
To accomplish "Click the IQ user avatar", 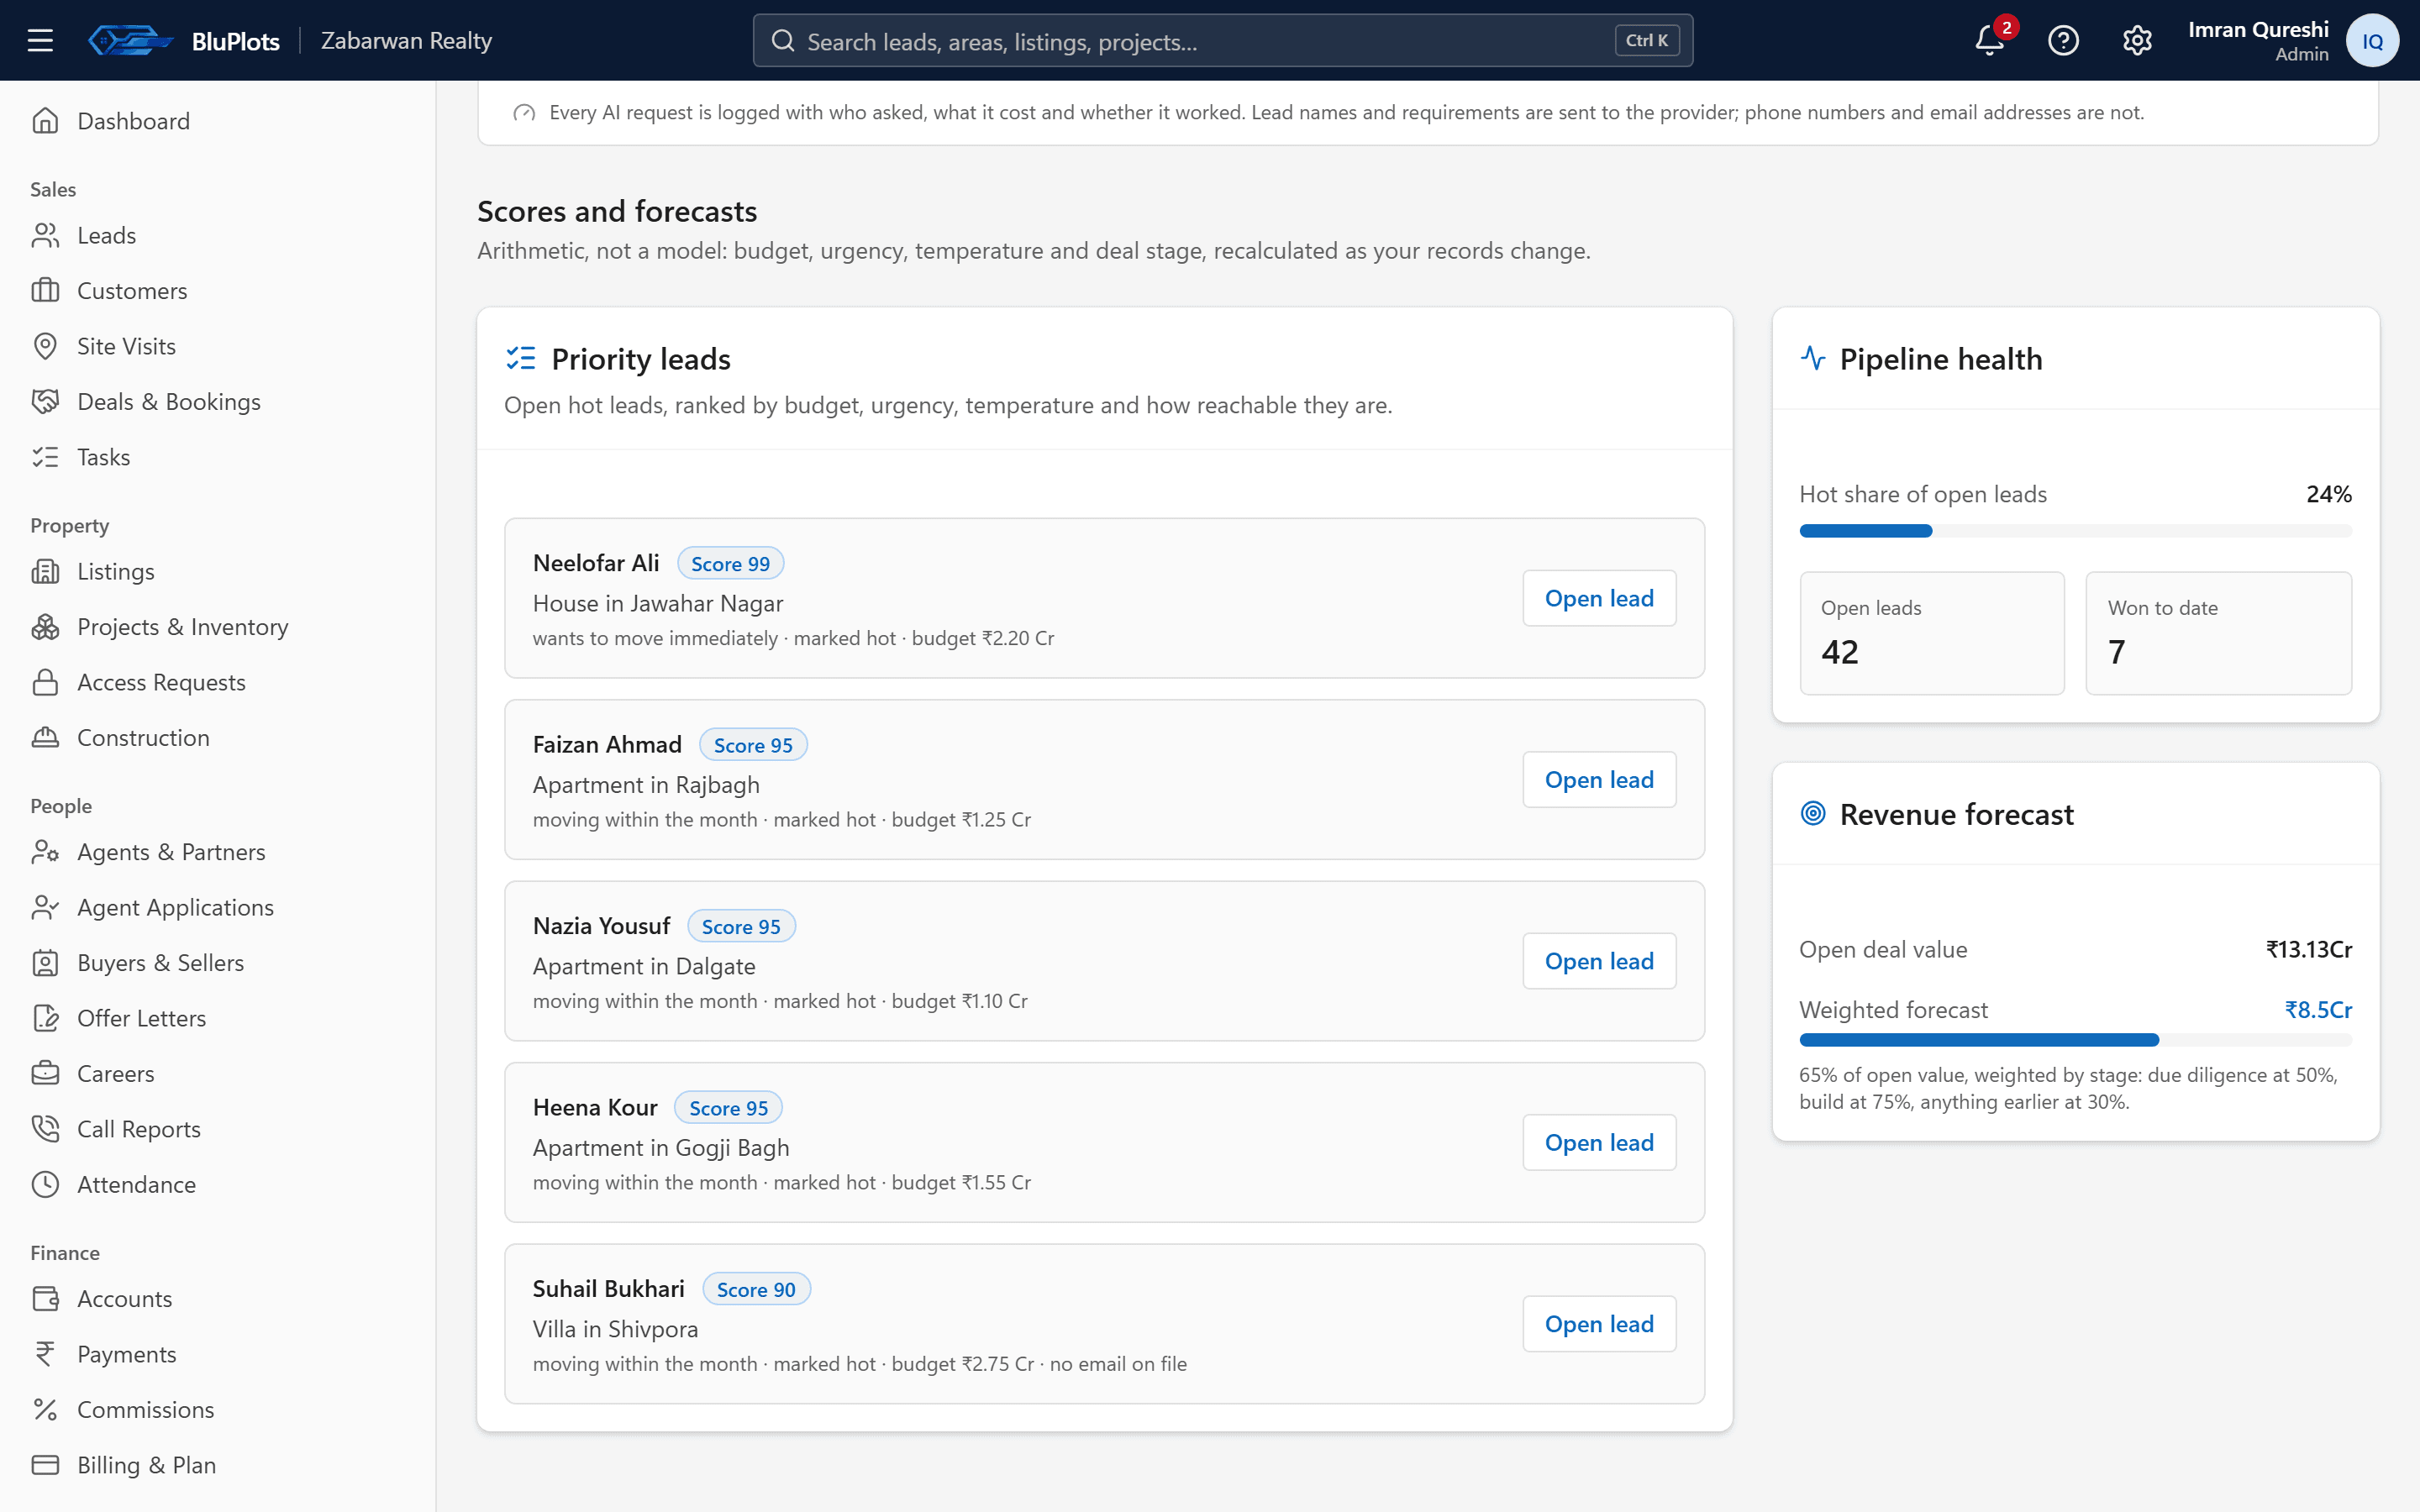I will [2372, 40].
